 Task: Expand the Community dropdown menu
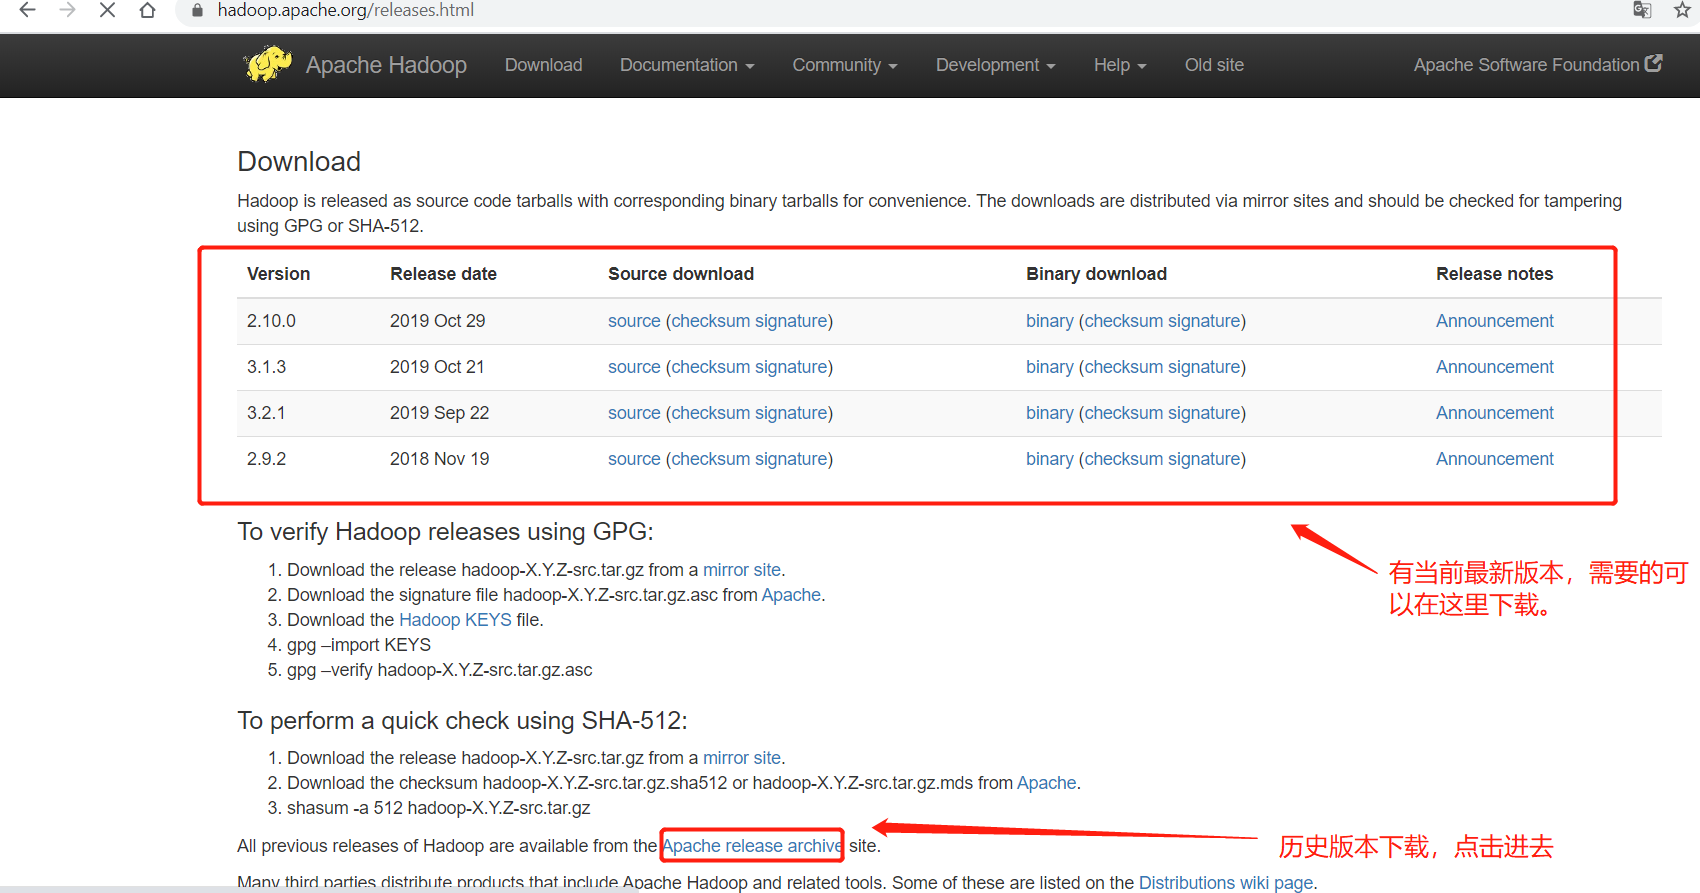pos(845,65)
